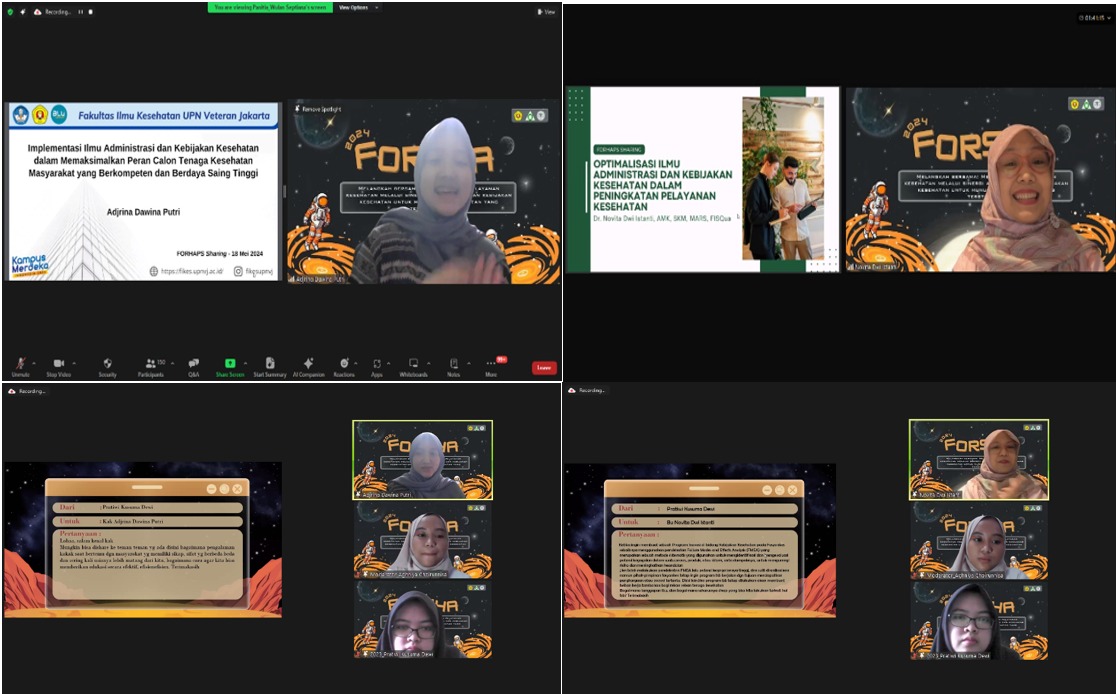Open the Notes tool
The height and width of the screenshot is (694, 1116).
click(453, 364)
